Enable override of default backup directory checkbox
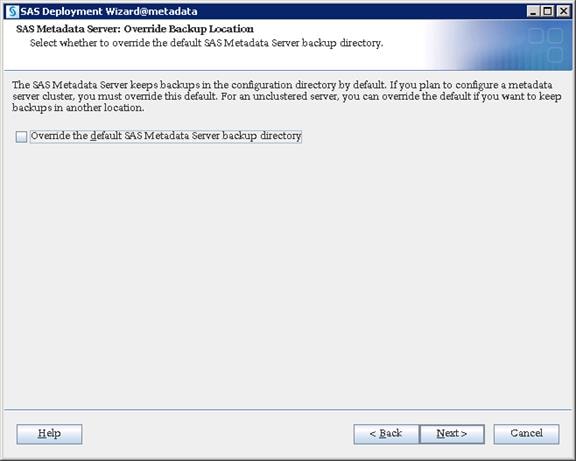576x461 pixels. coord(21,137)
